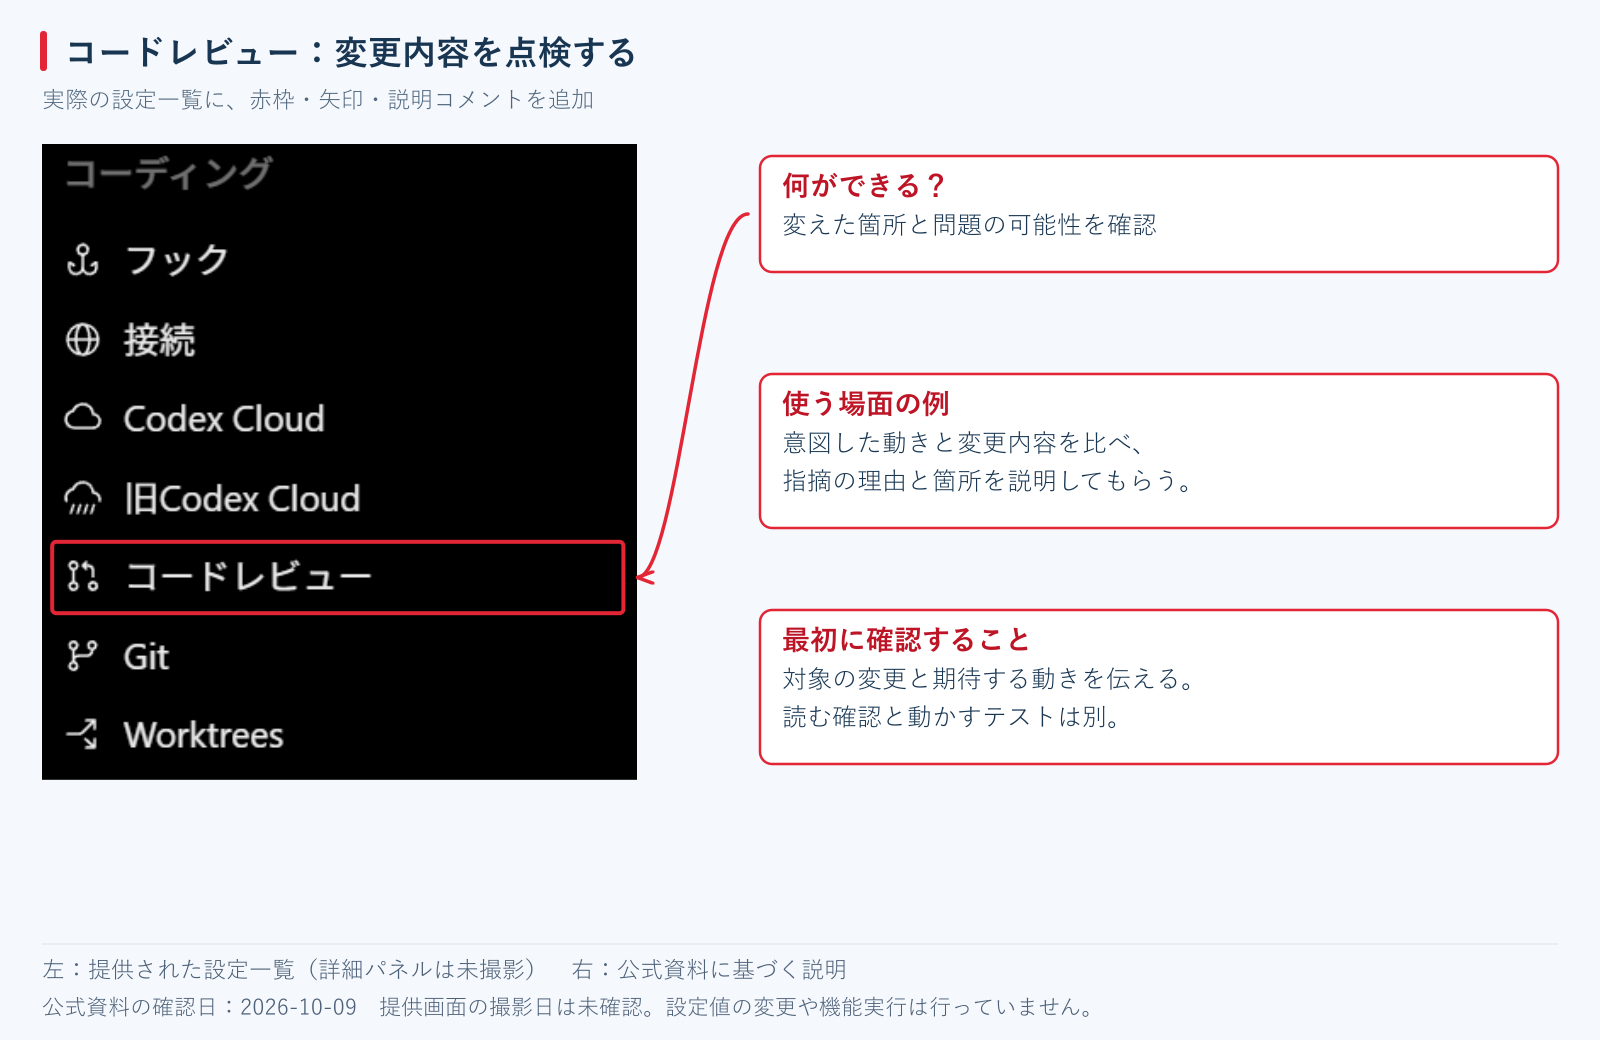The image size is (1600, 1040).
Task: Click the コーディング section header
Action: pyautogui.click(x=168, y=173)
